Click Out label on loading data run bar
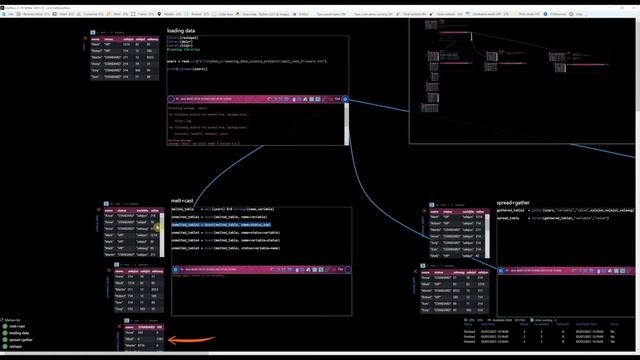 click(337, 99)
